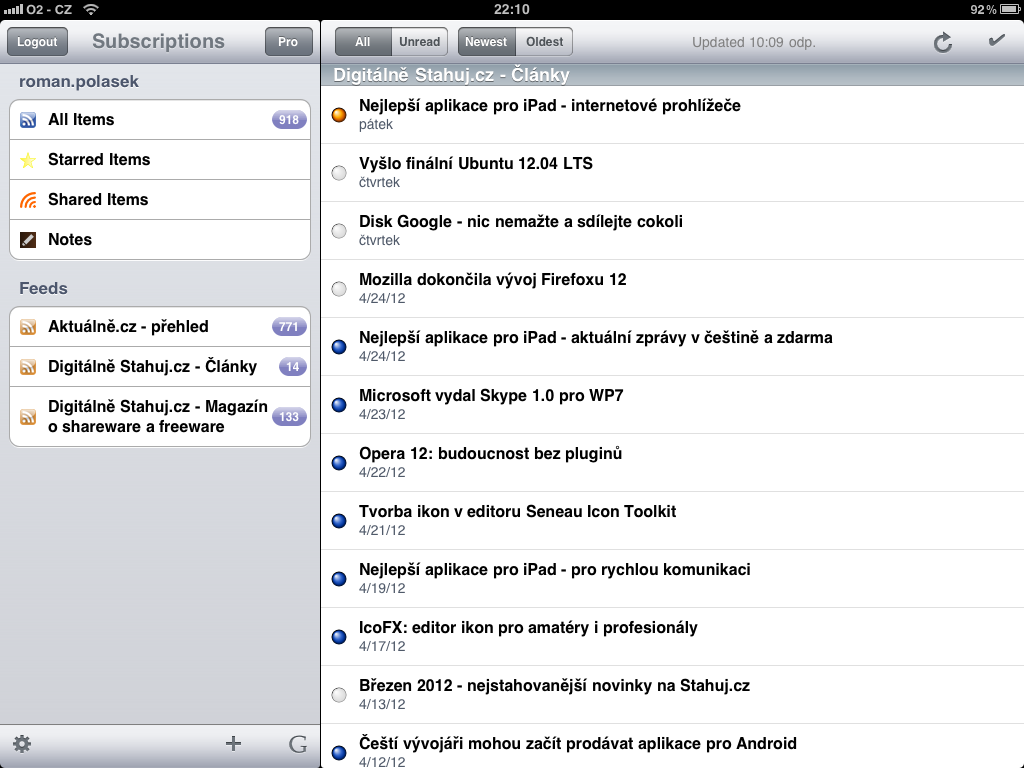Tap the Updated 10:09 odp. status text
Viewport: 1024px width, 768px height.
[x=754, y=42]
